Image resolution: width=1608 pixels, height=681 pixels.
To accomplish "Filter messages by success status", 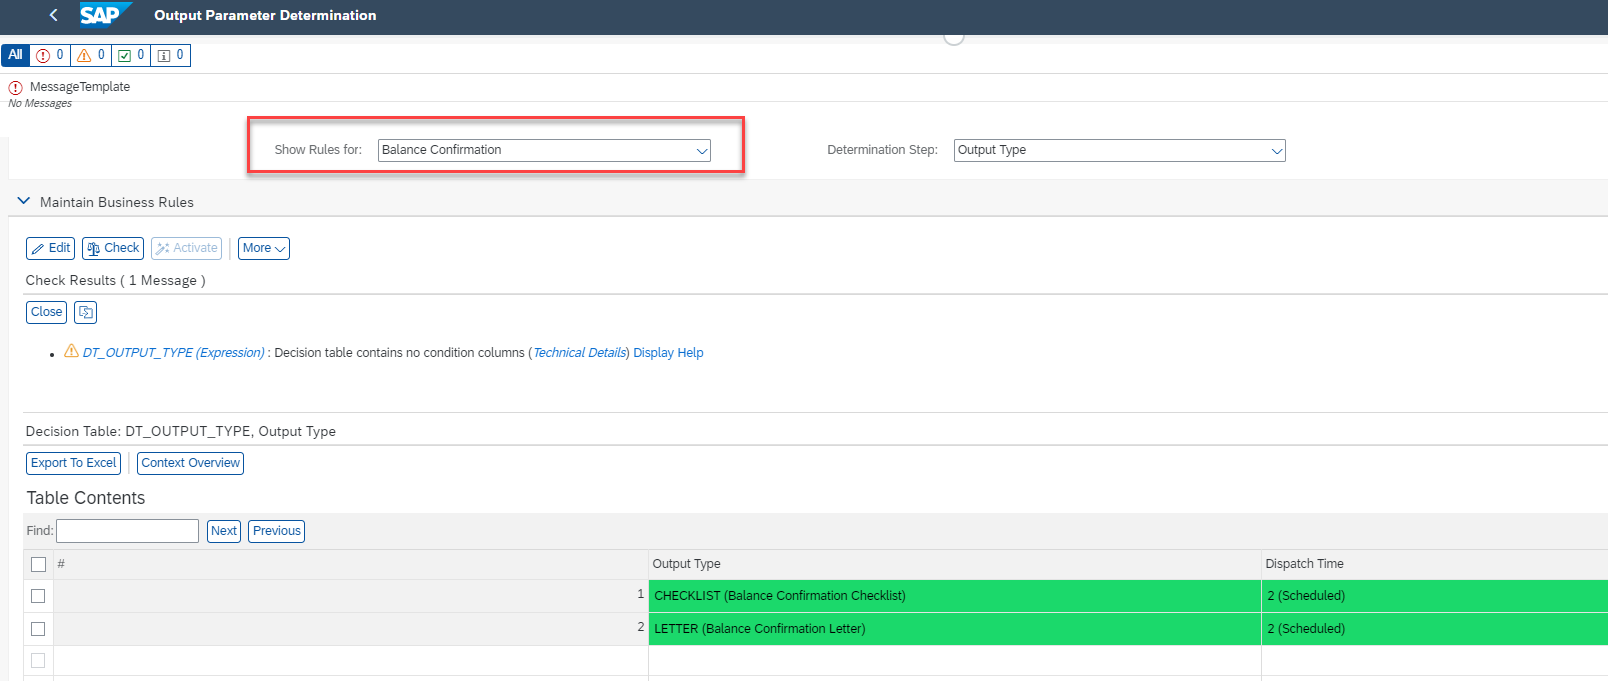I will click(x=131, y=55).
